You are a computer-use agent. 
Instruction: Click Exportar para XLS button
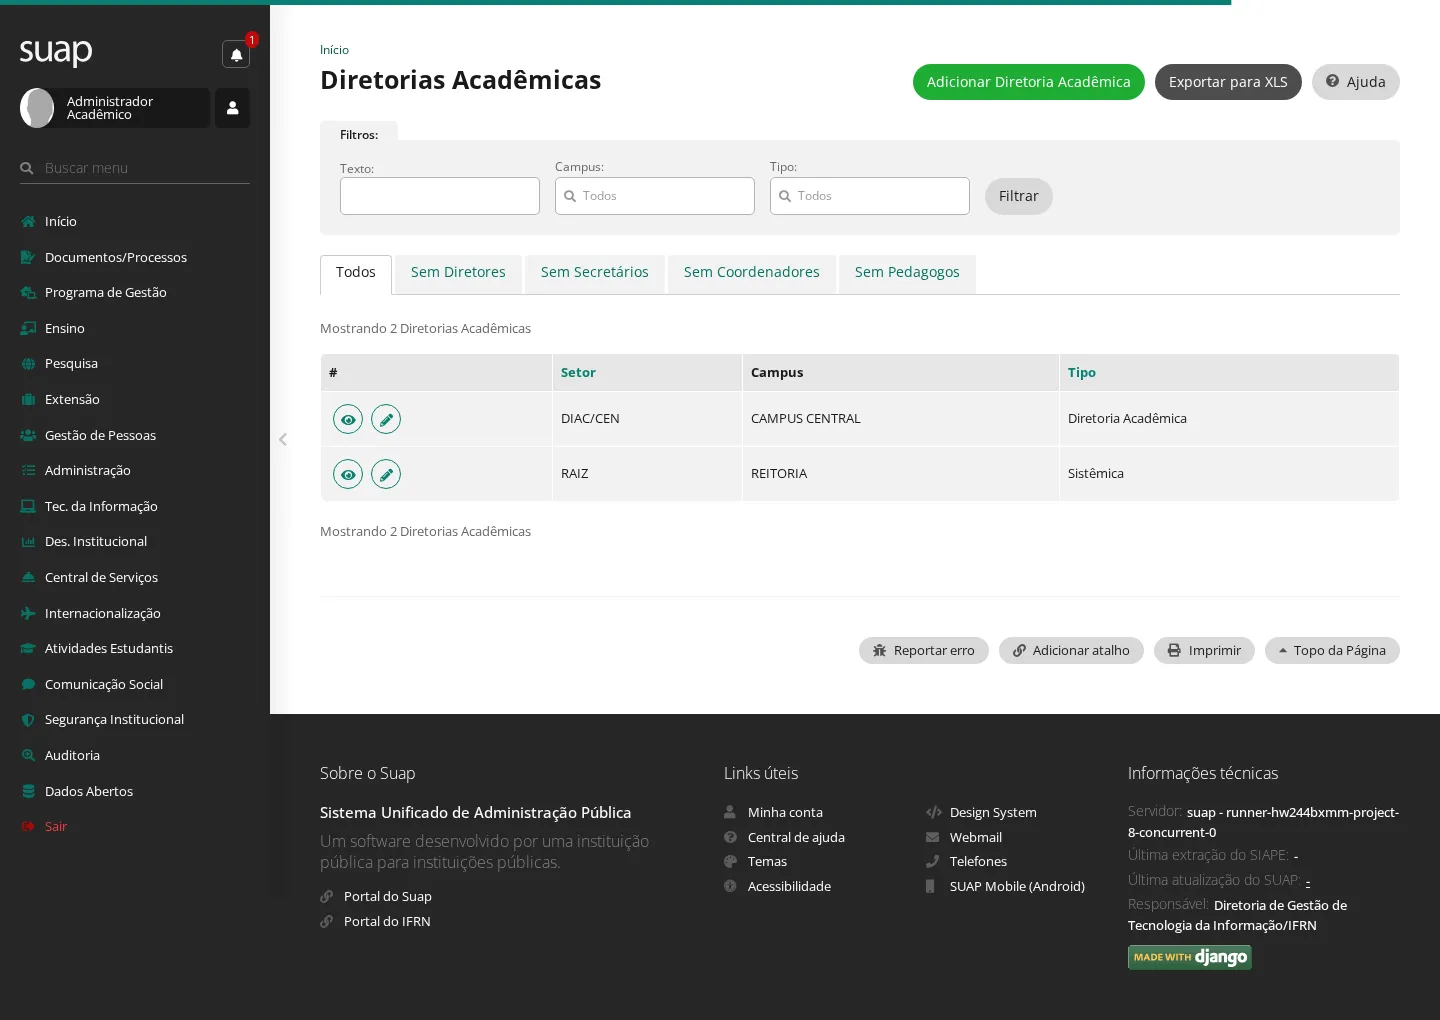pyautogui.click(x=1228, y=82)
